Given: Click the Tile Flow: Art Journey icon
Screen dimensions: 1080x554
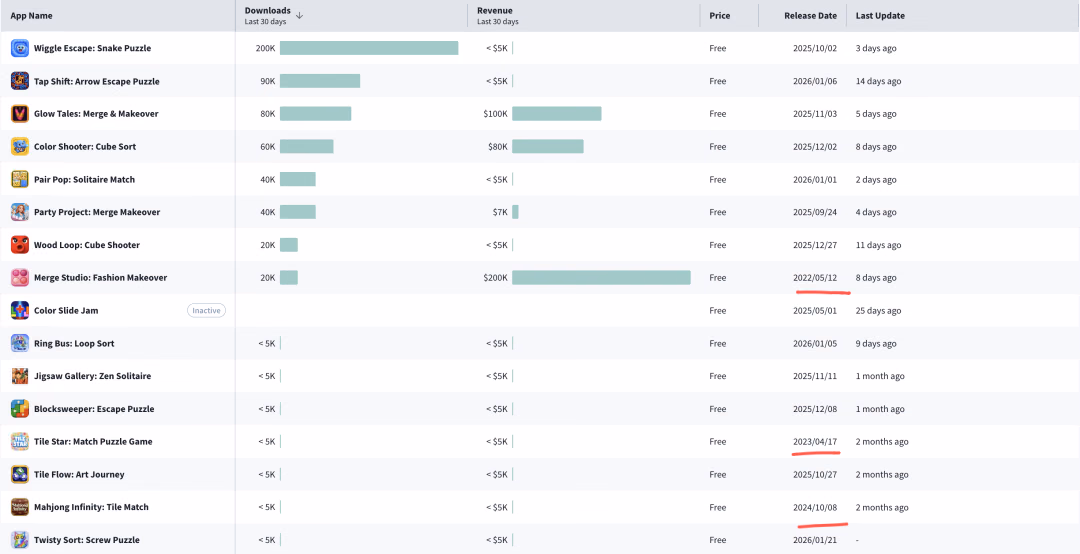Looking at the screenshot, I should (x=20, y=474).
